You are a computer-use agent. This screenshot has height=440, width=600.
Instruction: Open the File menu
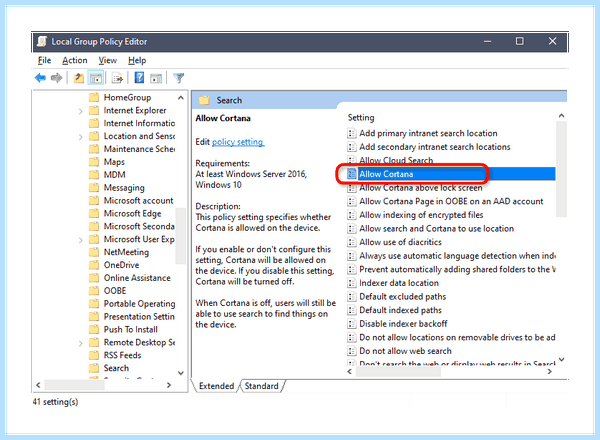point(44,60)
